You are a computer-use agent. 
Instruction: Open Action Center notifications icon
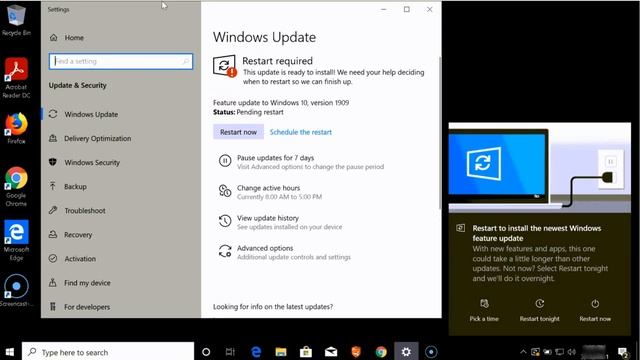click(623, 352)
